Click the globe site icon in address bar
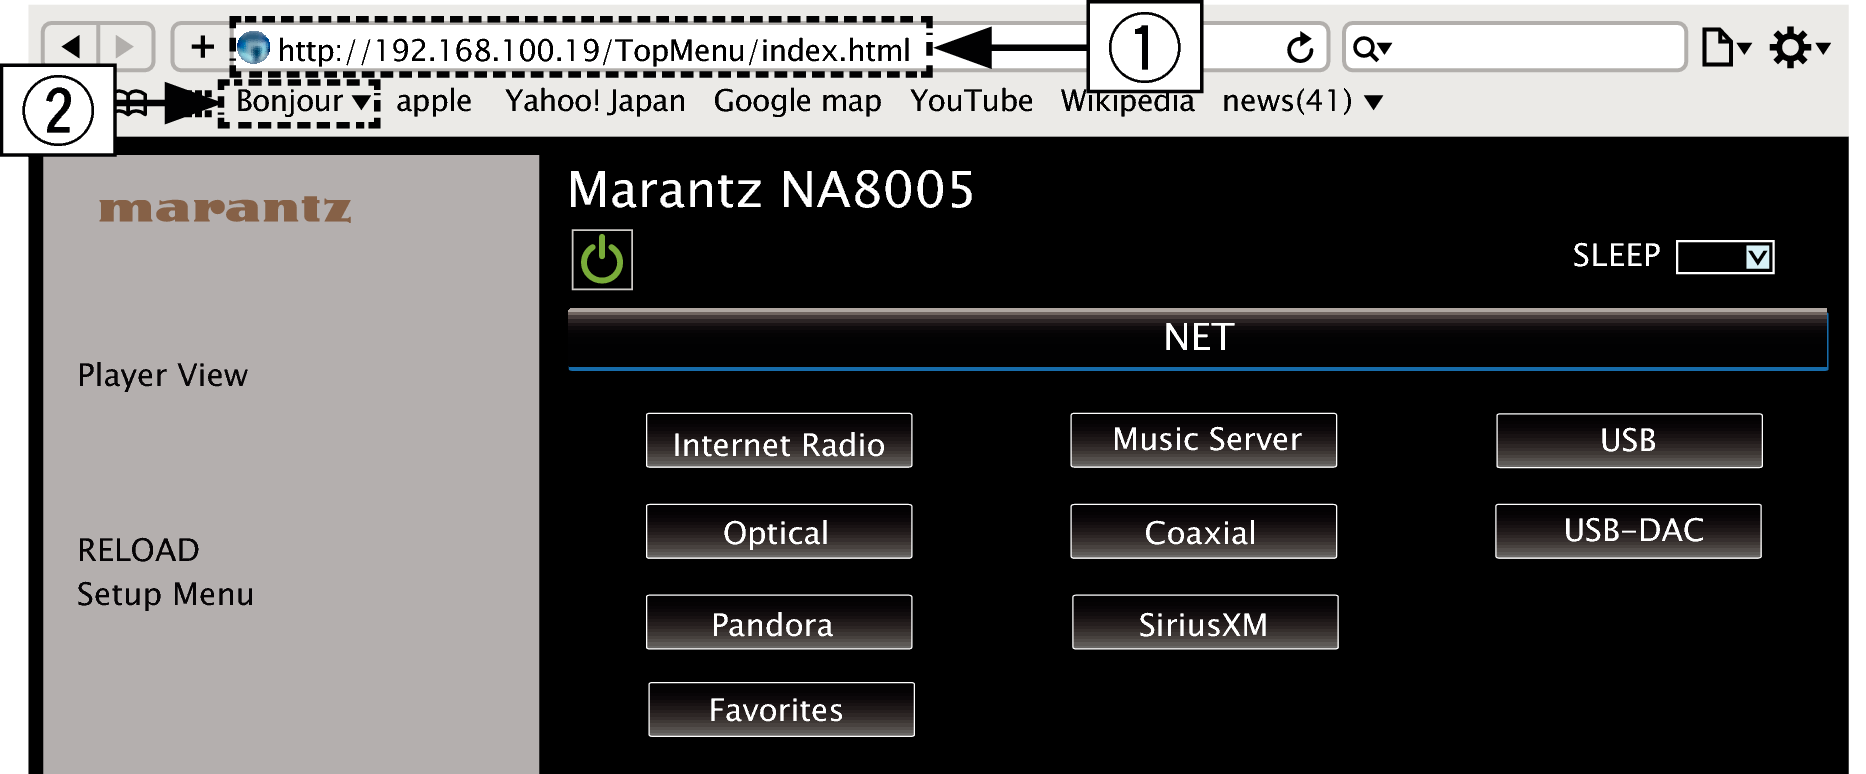 (254, 47)
